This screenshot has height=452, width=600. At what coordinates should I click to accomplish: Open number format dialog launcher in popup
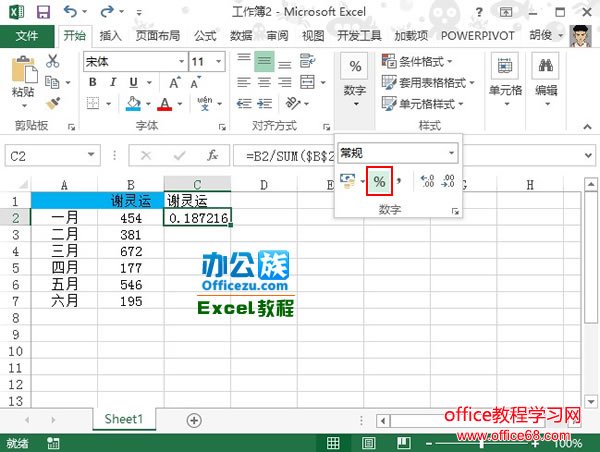click(455, 211)
